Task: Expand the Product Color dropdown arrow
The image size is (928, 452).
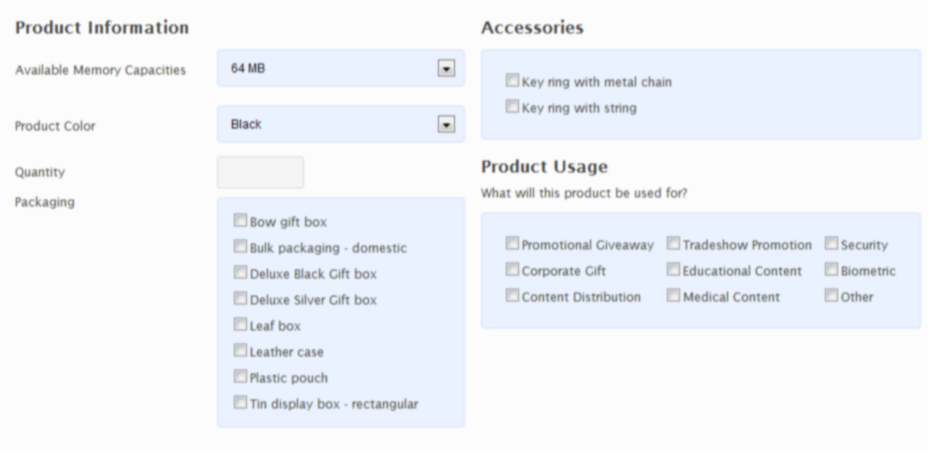Action: (446, 124)
